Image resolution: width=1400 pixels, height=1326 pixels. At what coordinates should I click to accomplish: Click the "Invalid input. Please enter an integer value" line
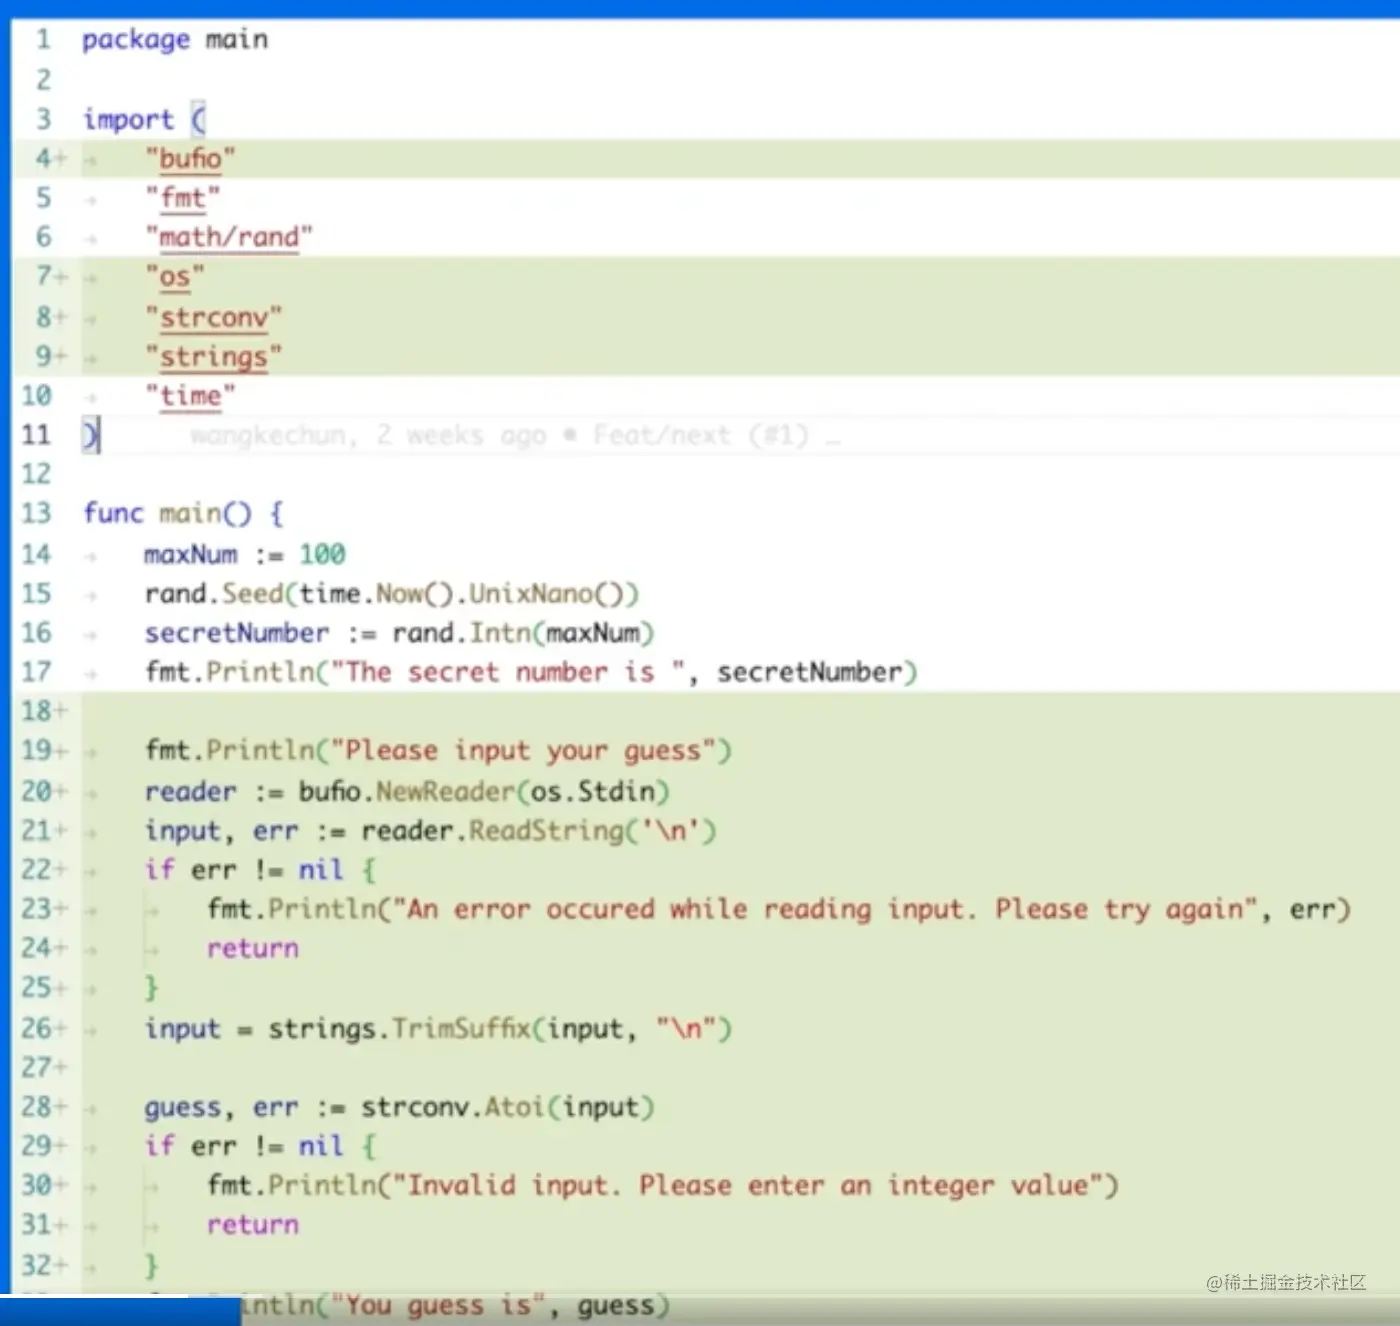tap(663, 1186)
